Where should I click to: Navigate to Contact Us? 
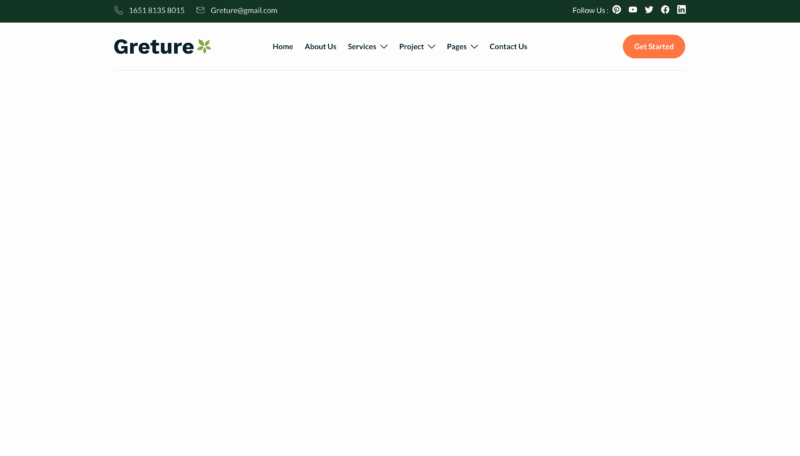pos(508,47)
